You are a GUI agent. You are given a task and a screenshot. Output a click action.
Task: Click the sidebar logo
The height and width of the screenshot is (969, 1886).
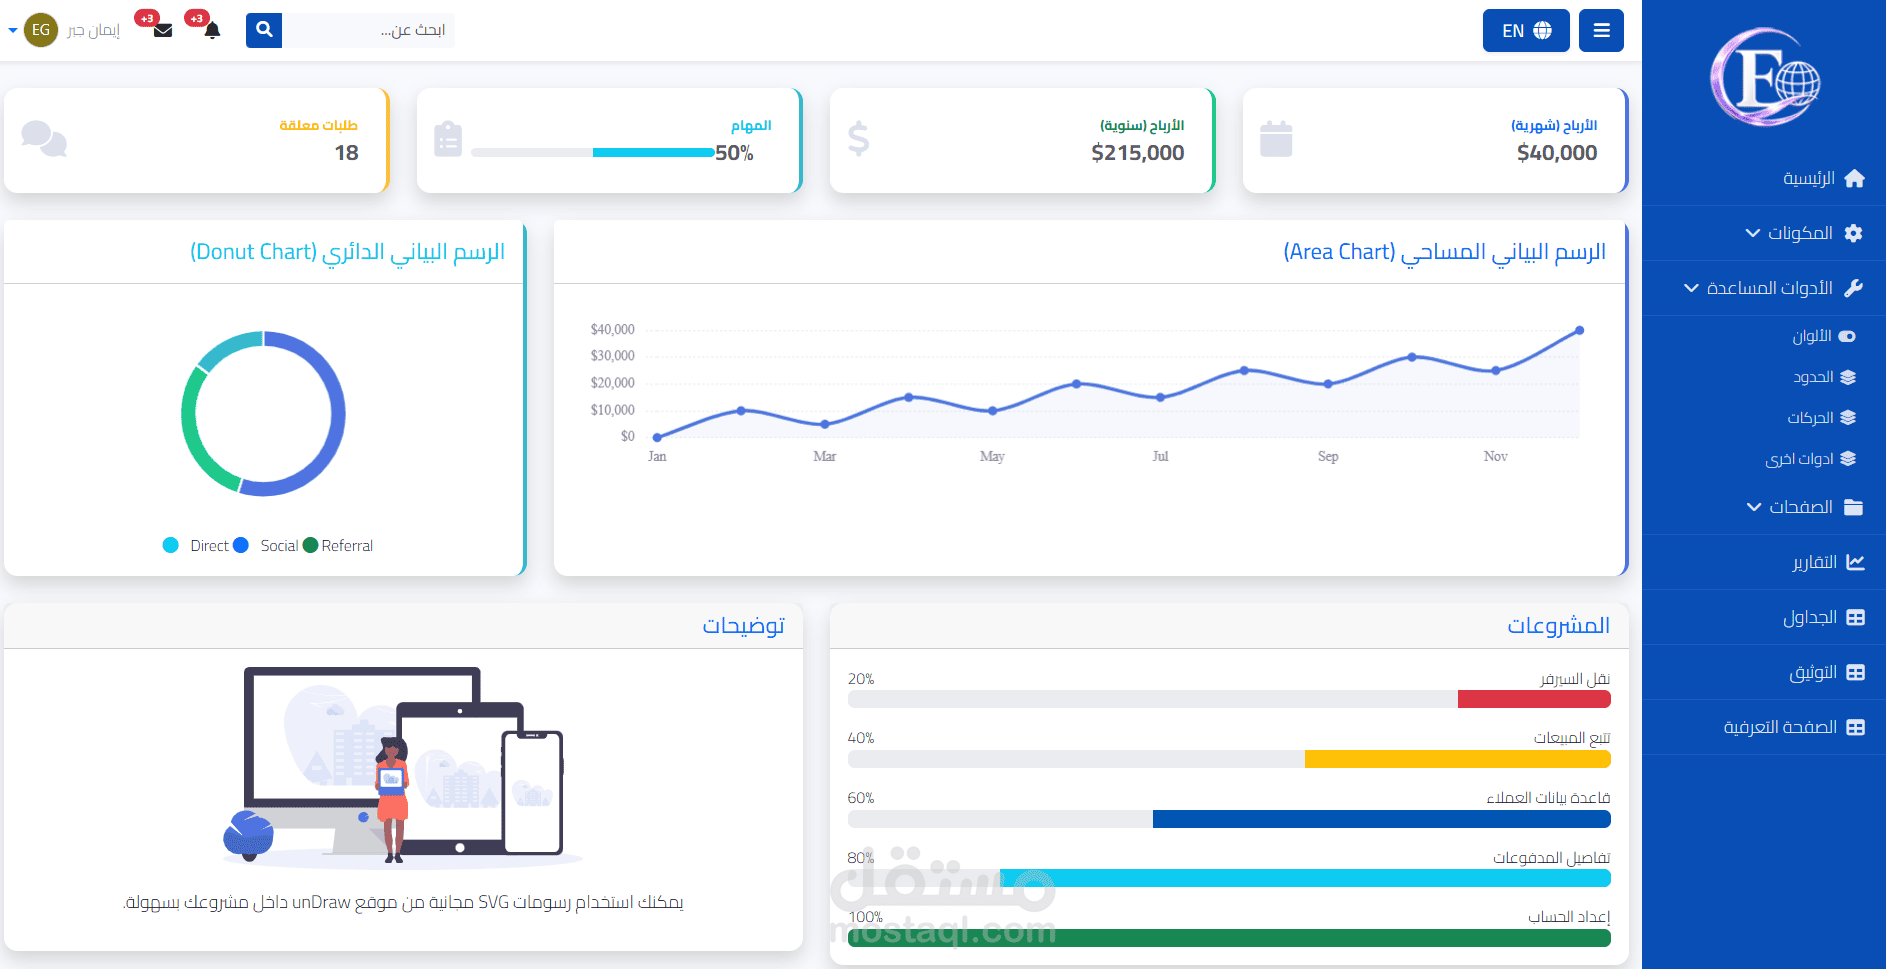click(1764, 77)
